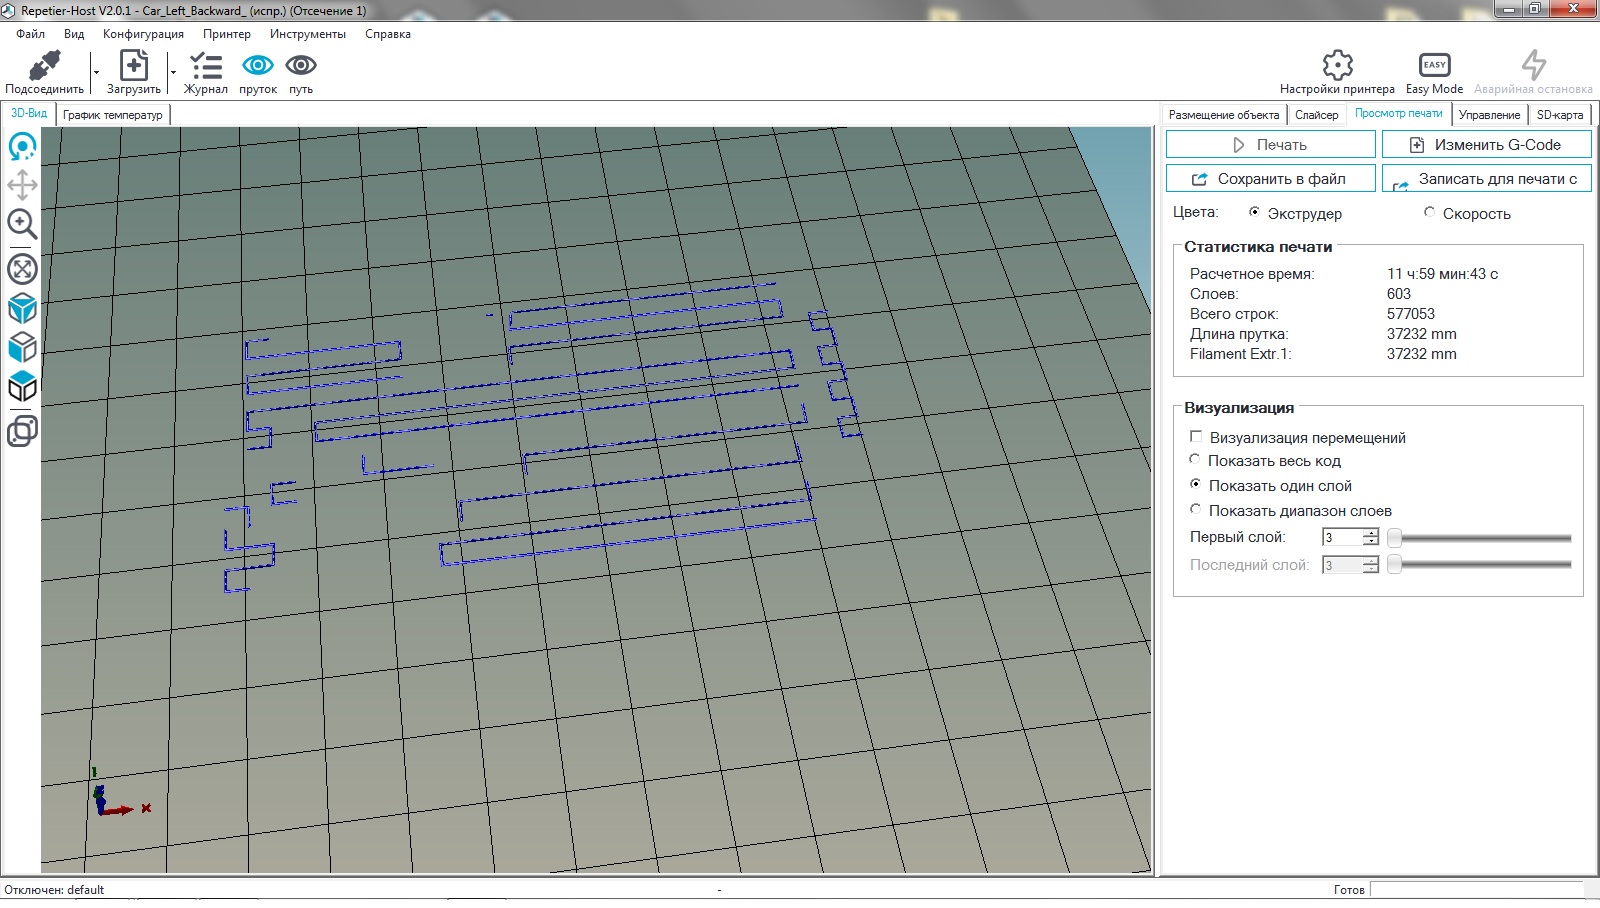This screenshot has height=908, width=1600.
Task: Open the Journal (Журнал) log icon
Action: coord(206,67)
